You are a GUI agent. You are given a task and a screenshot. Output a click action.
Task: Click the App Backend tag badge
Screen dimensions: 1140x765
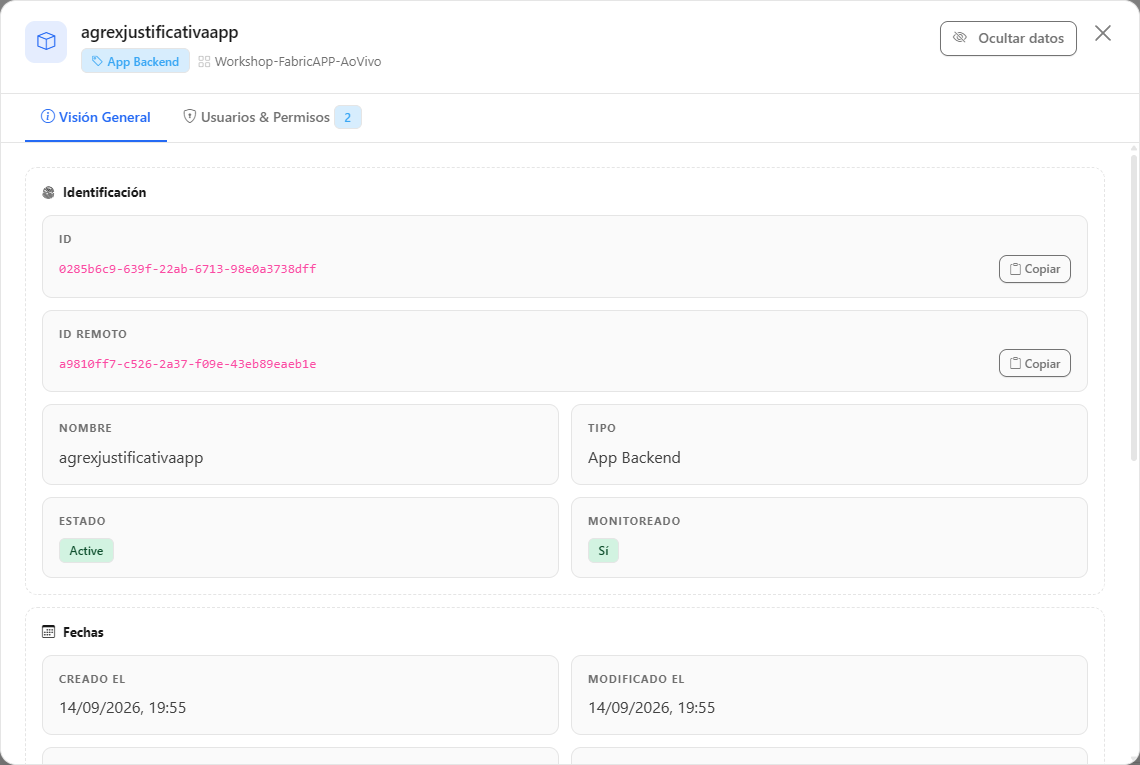pyautogui.click(x=135, y=61)
